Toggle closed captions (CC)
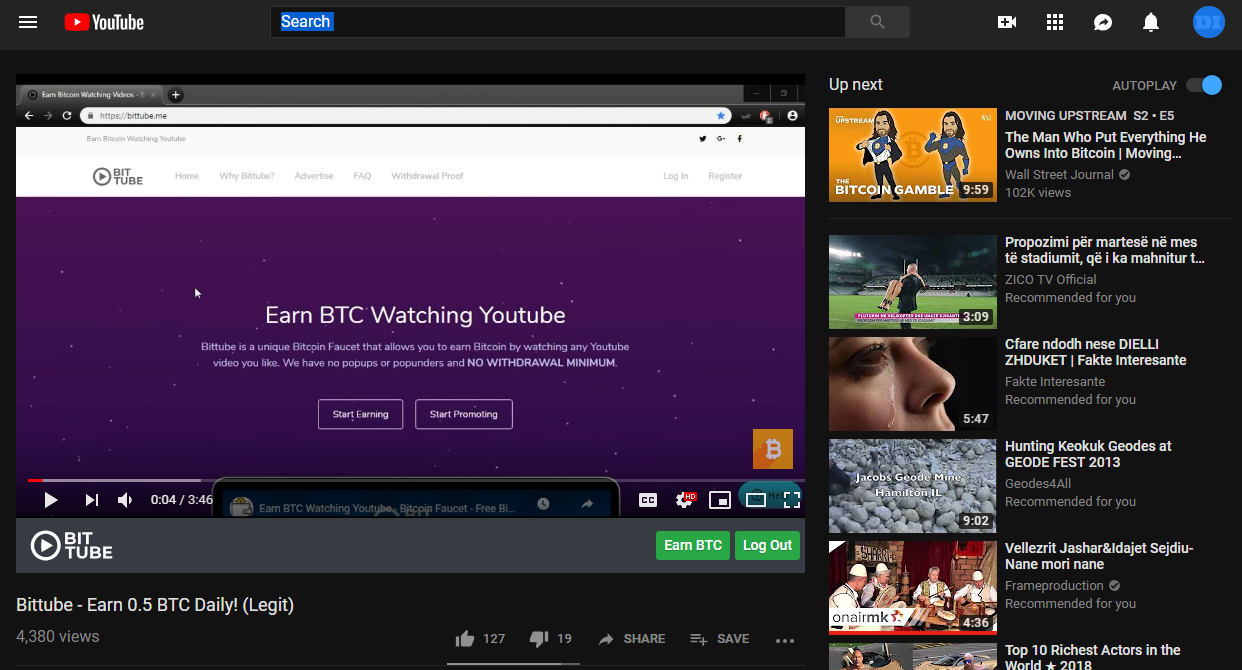The height and width of the screenshot is (670, 1242). [x=648, y=500]
